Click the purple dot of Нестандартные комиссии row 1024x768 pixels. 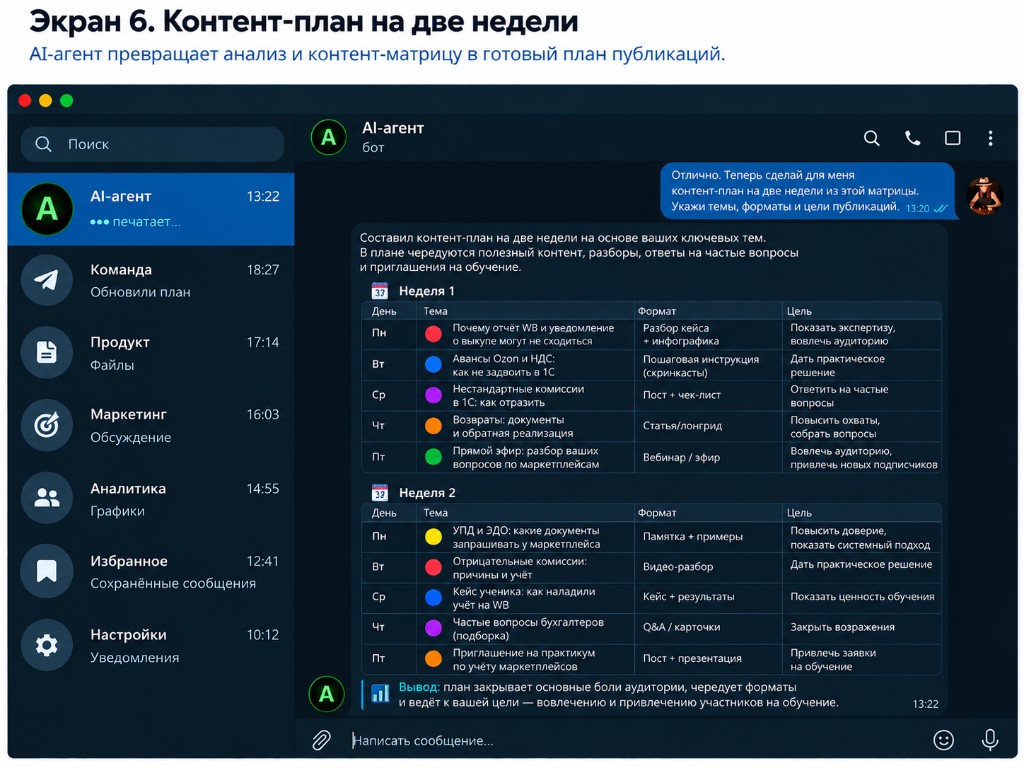[434, 395]
